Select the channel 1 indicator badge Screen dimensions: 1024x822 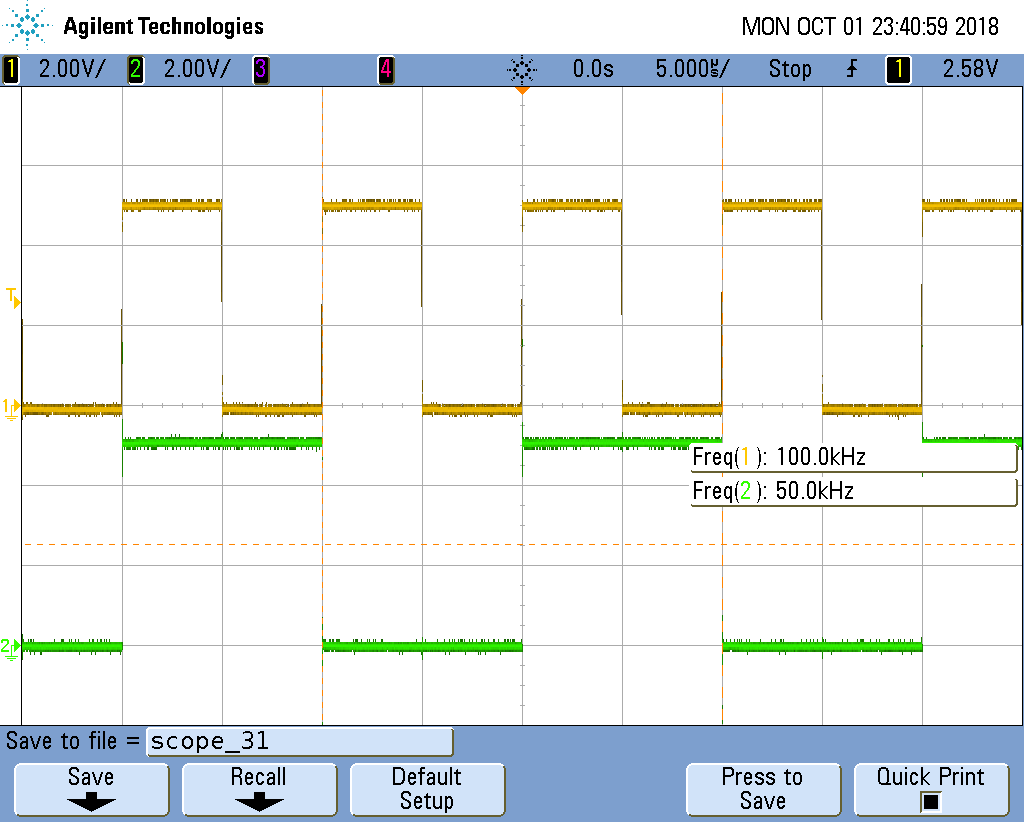point(11,69)
